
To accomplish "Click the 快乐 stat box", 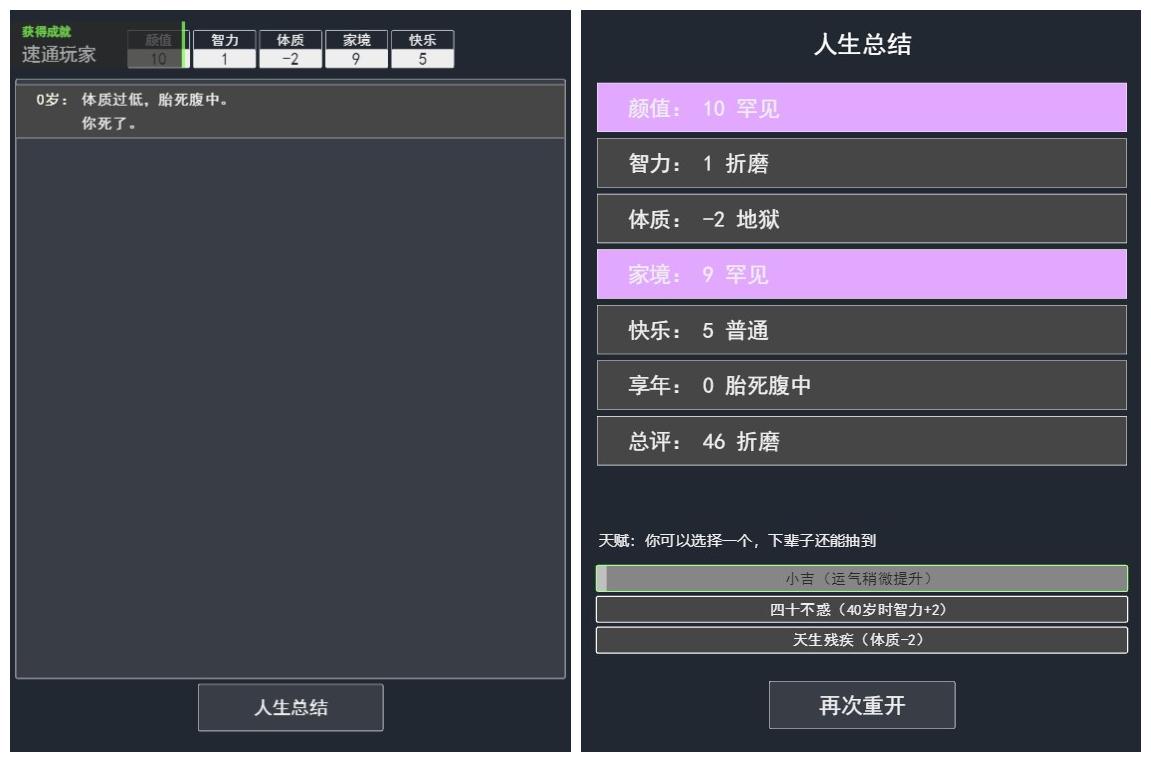I will (x=423, y=49).
